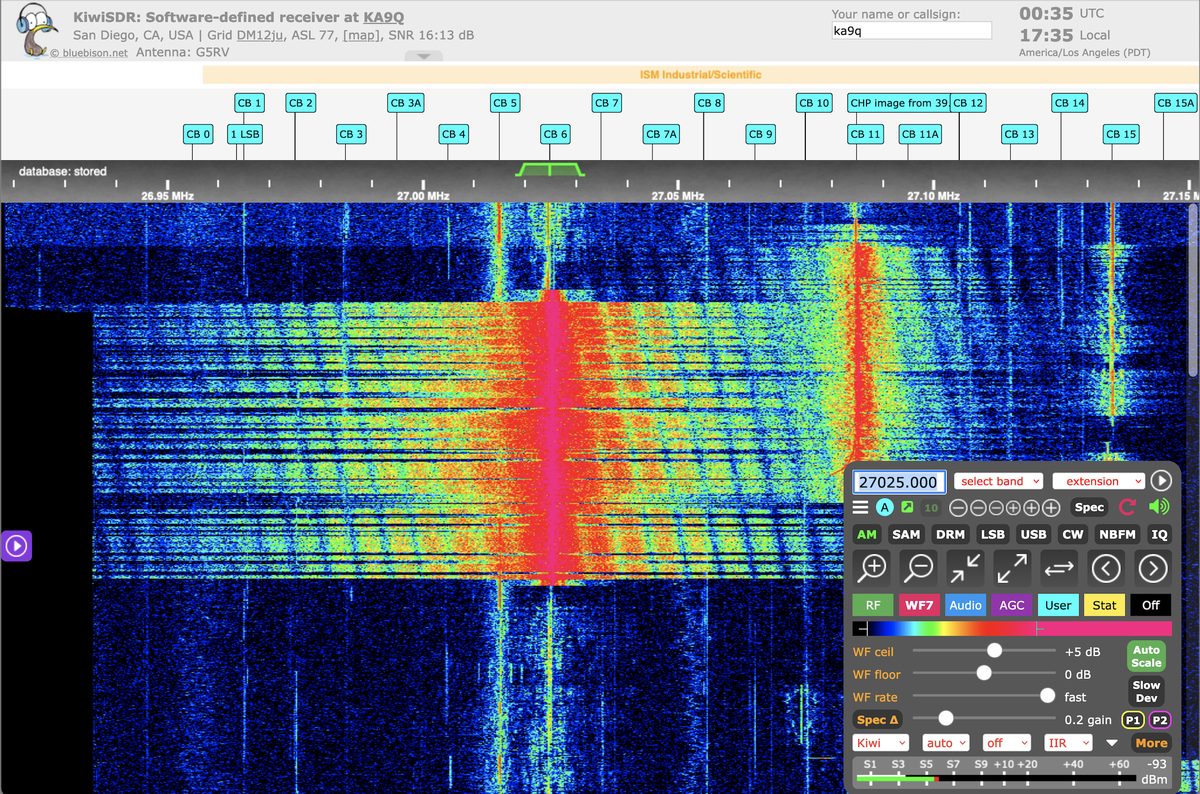Select AM demodulation mode
Screen dimensions: 1200x794
[x=866, y=535]
